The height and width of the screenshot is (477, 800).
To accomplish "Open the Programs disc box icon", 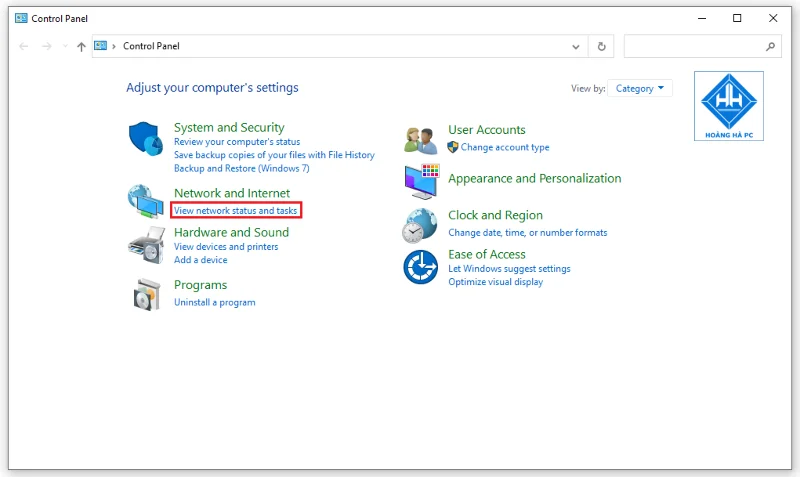I will tap(147, 294).
